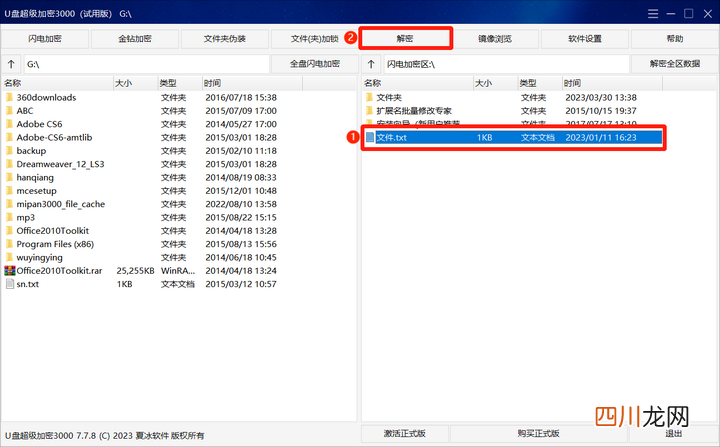720x447 pixels.
Task: Select the mcesetup folder
Action: pyautogui.click(x=36, y=191)
